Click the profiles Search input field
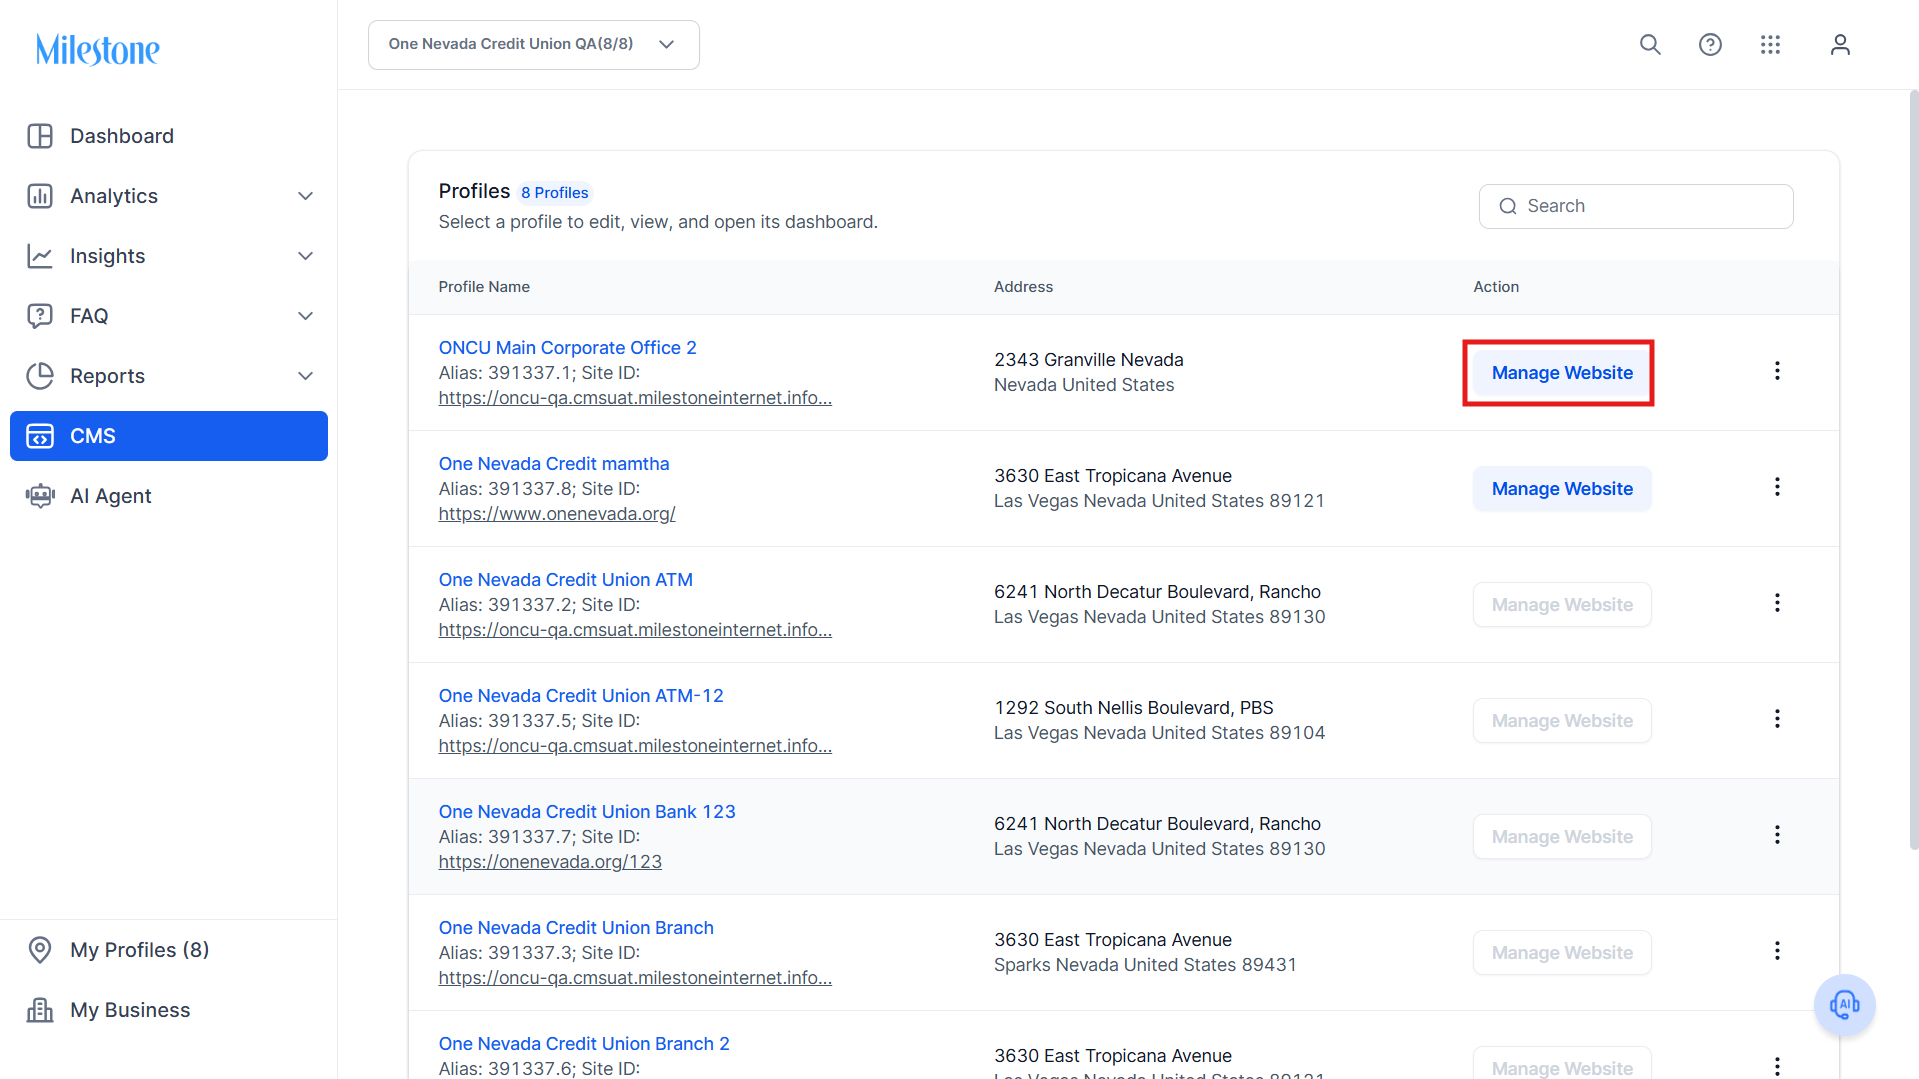Screen dimensions: 1919x1079 pyautogui.click(x=1636, y=206)
